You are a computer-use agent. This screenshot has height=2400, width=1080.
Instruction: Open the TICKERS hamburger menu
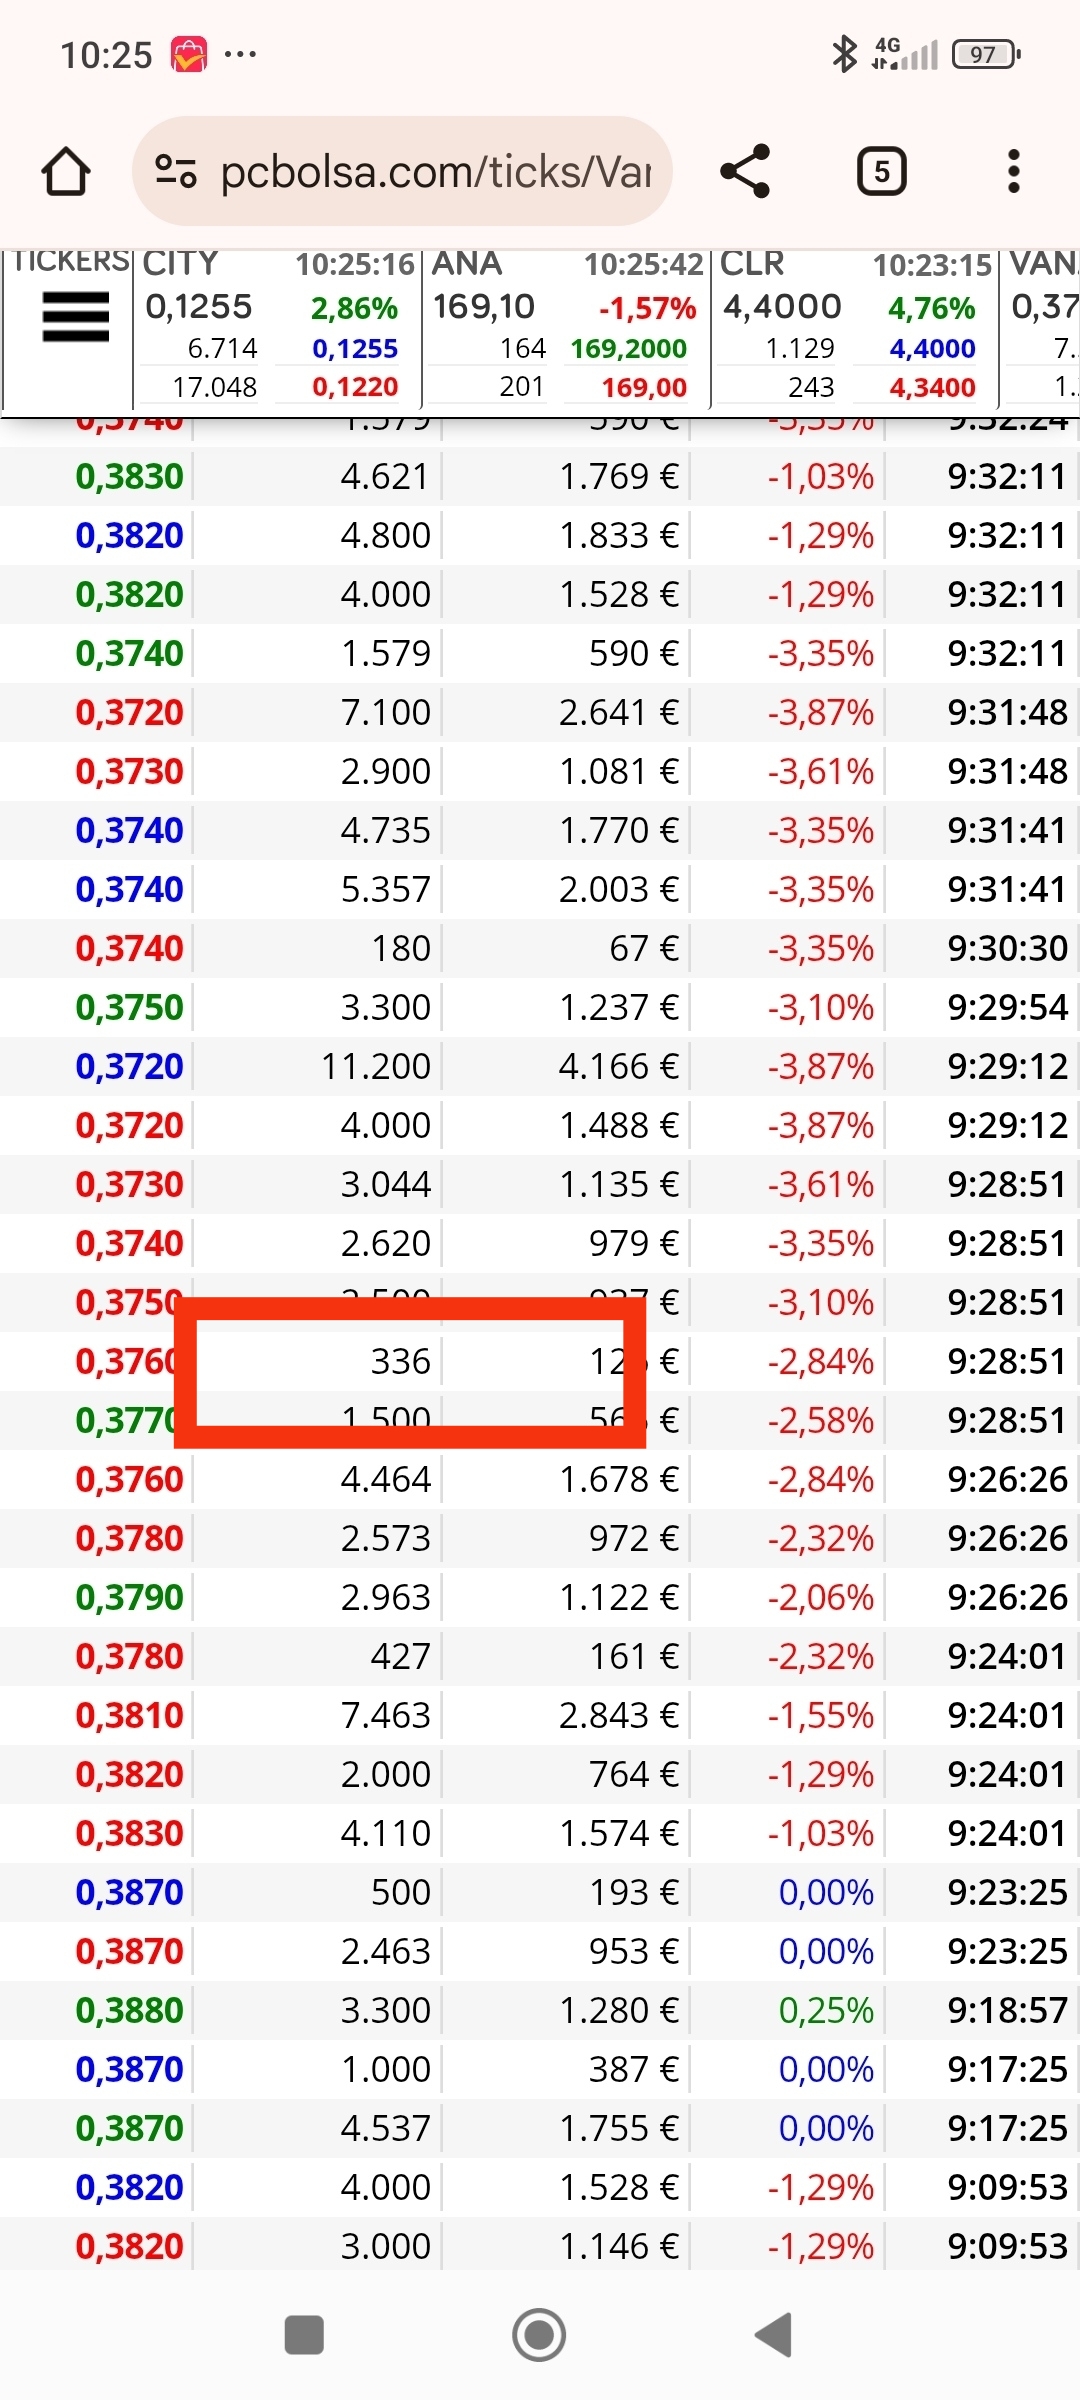pyautogui.click(x=75, y=317)
